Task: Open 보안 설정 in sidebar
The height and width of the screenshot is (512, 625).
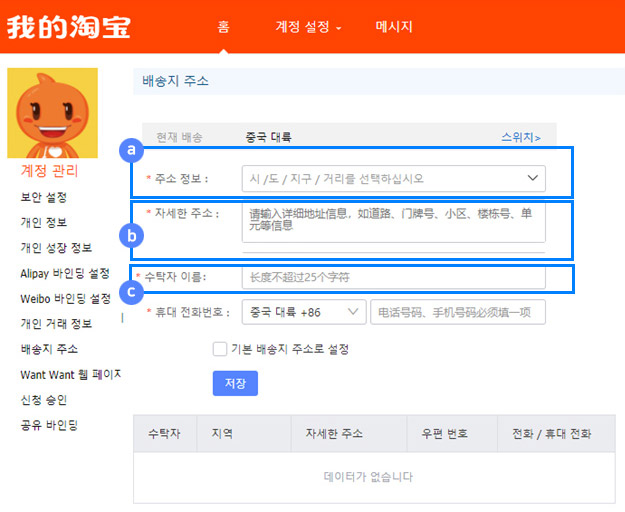Action: 44,197
